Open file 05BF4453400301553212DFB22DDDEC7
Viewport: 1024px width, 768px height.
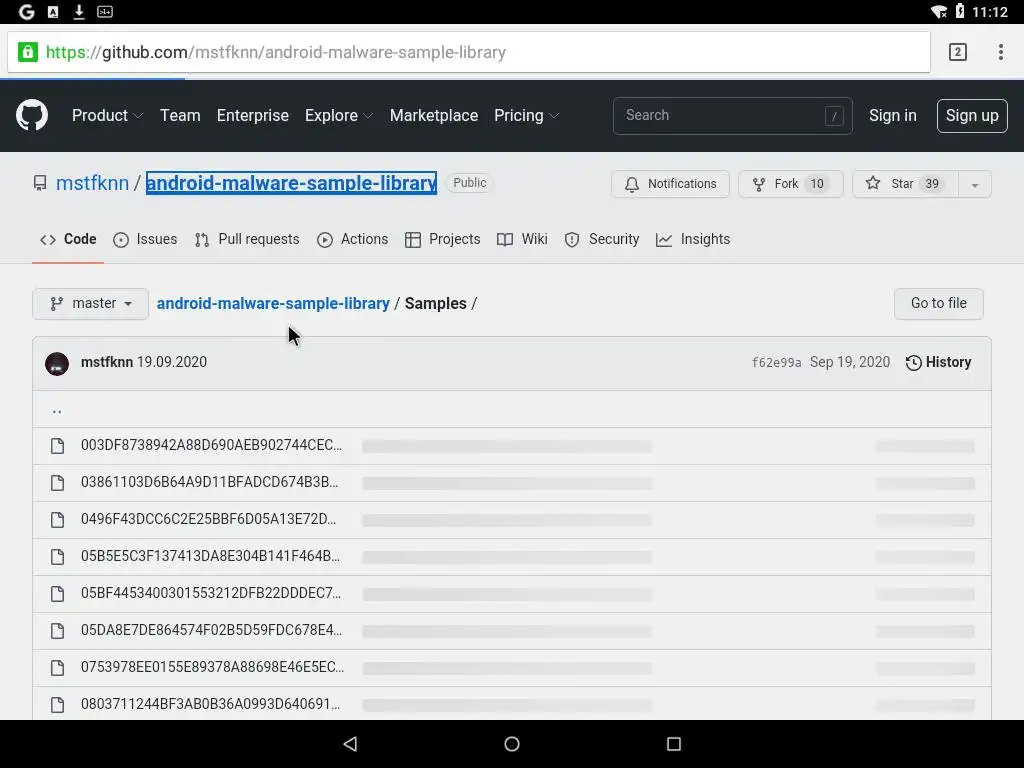pos(210,594)
